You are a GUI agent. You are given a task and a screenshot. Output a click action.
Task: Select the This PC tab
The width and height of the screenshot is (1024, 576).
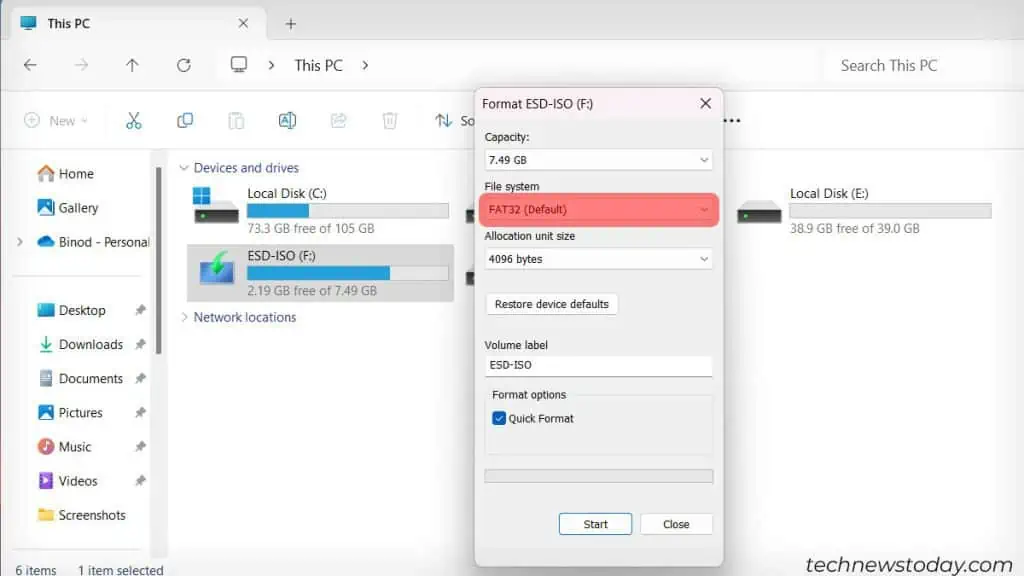137,24
